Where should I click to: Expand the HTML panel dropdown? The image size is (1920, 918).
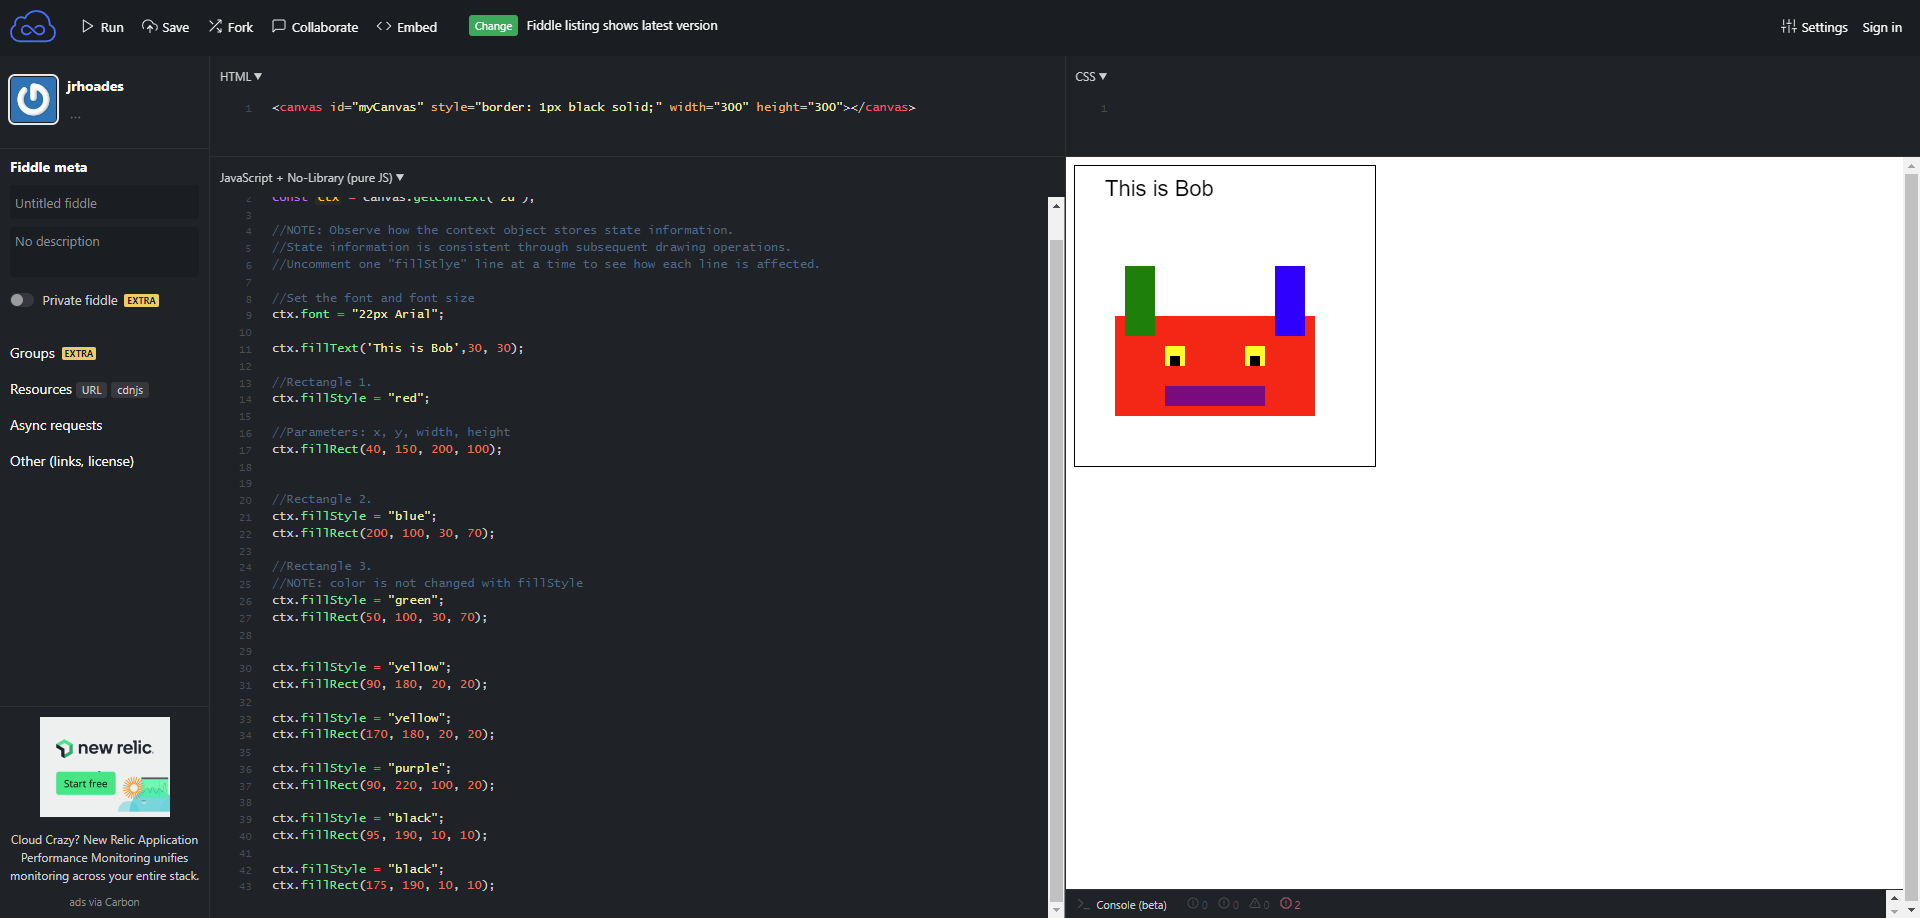241,77
